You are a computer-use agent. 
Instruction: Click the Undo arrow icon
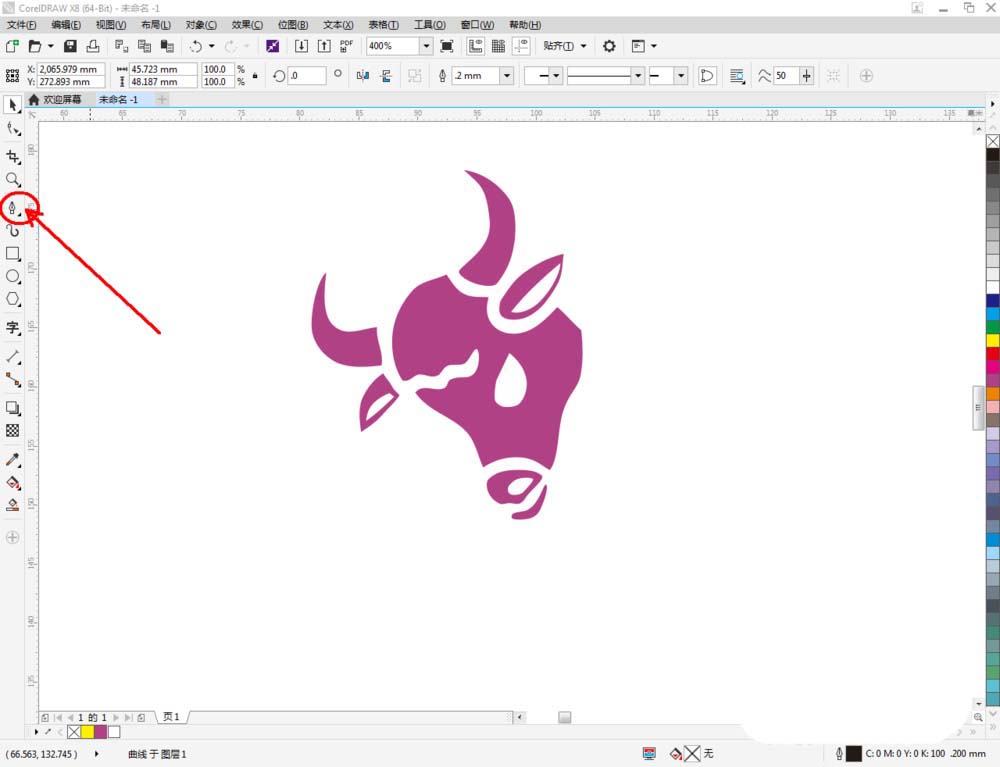[x=196, y=46]
